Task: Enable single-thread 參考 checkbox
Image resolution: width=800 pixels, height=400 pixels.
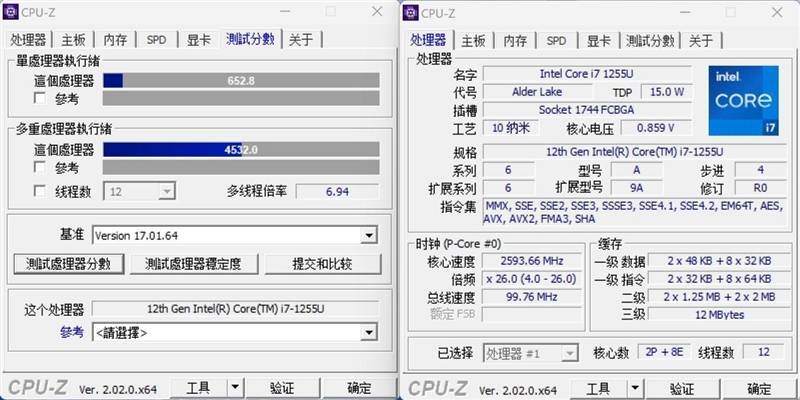Action: [40, 98]
